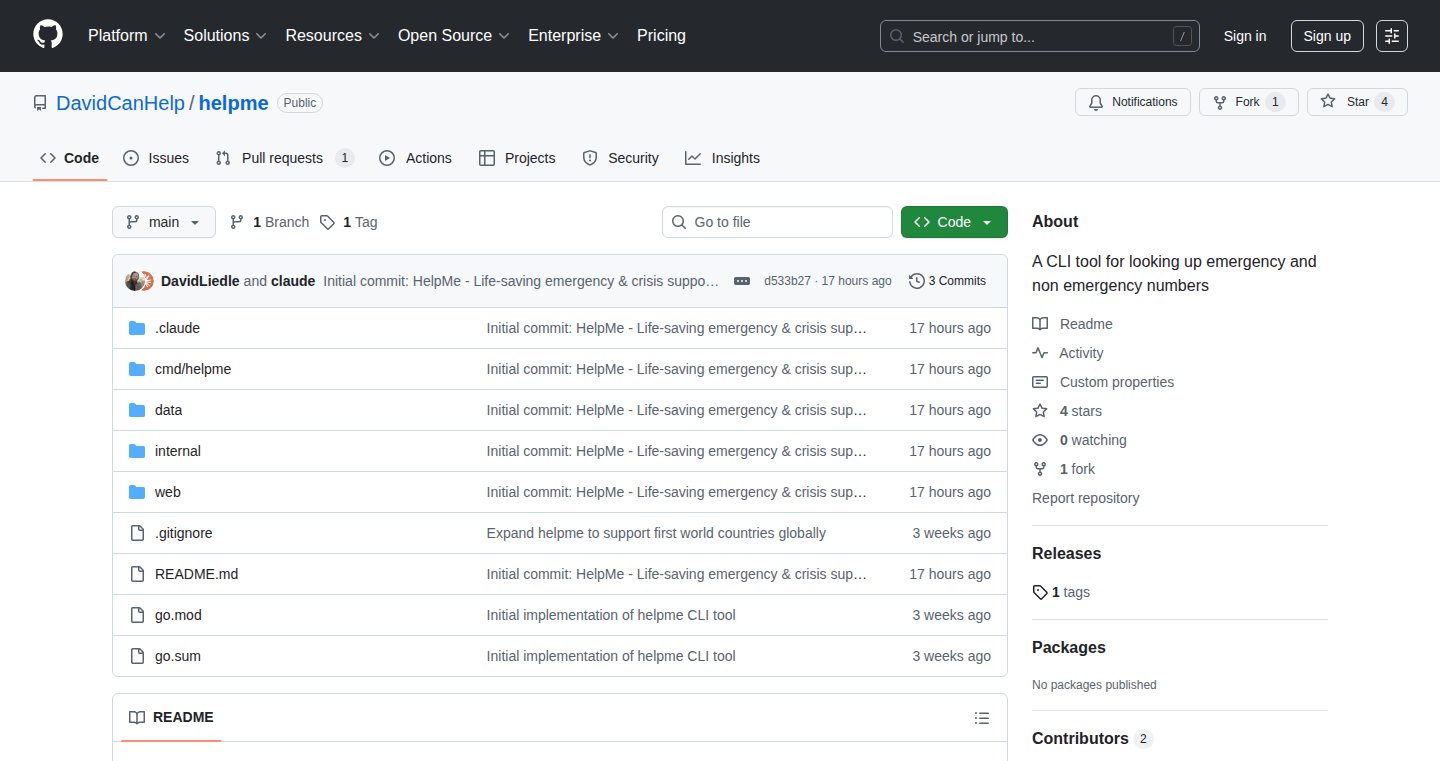The height and width of the screenshot is (761, 1440).
Task: Click the README.md file icon
Action: click(137, 574)
